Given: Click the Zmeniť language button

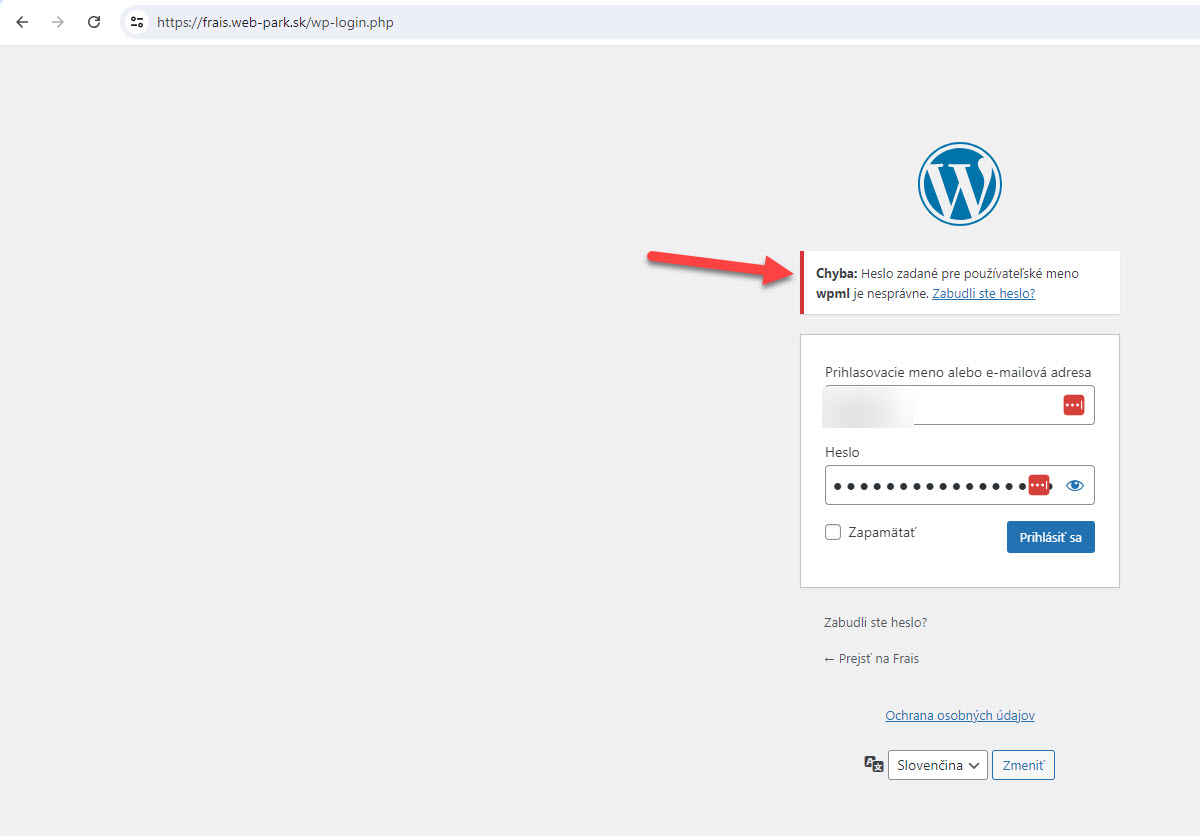Looking at the screenshot, I should [1023, 765].
